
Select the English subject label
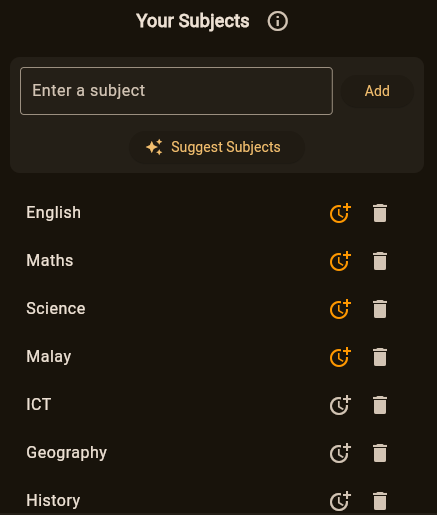[54, 213]
